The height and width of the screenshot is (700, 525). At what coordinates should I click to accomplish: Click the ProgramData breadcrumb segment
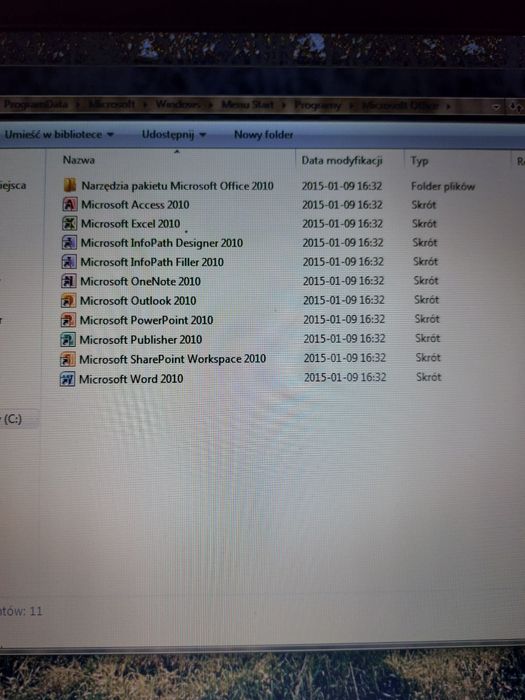(x=36, y=104)
